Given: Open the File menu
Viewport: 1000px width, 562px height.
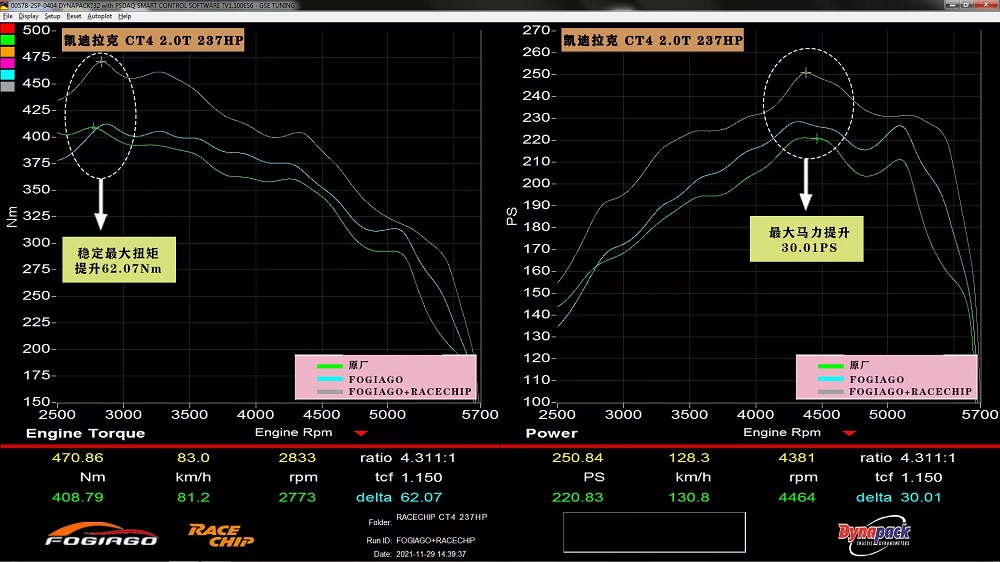Looking at the screenshot, I should [x=8, y=16].
